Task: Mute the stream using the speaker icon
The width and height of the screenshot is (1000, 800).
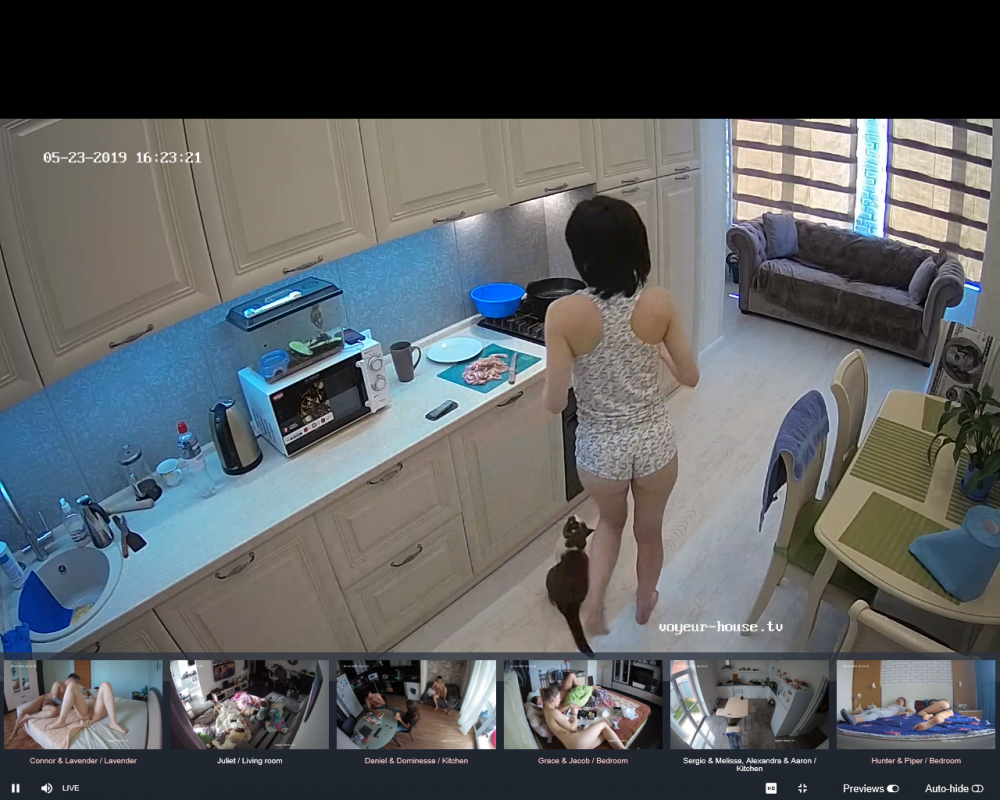Action: coord(46,788)
